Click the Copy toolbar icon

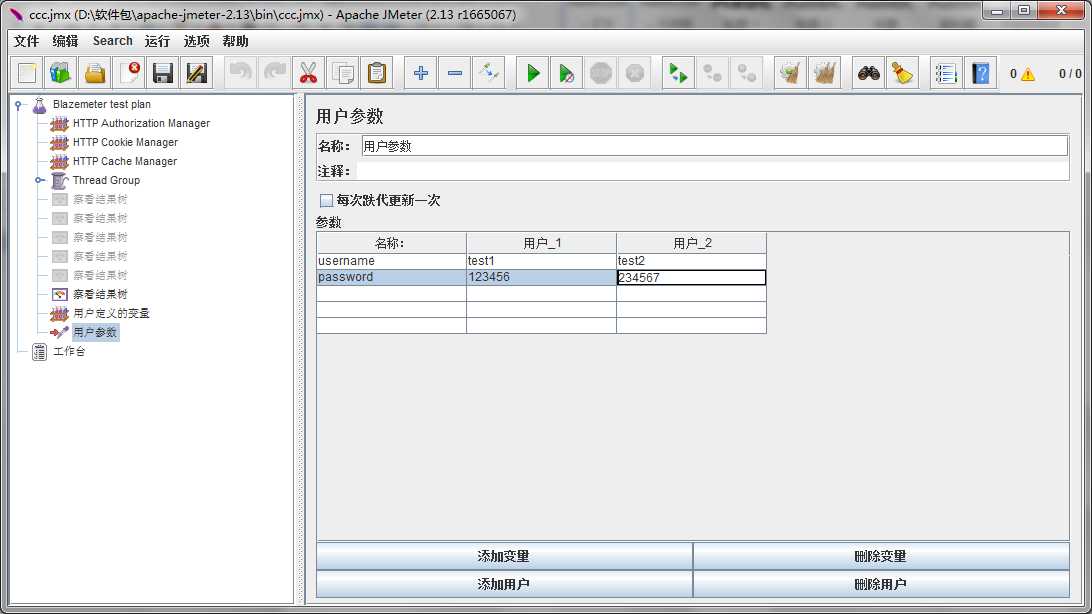[343, 72]
